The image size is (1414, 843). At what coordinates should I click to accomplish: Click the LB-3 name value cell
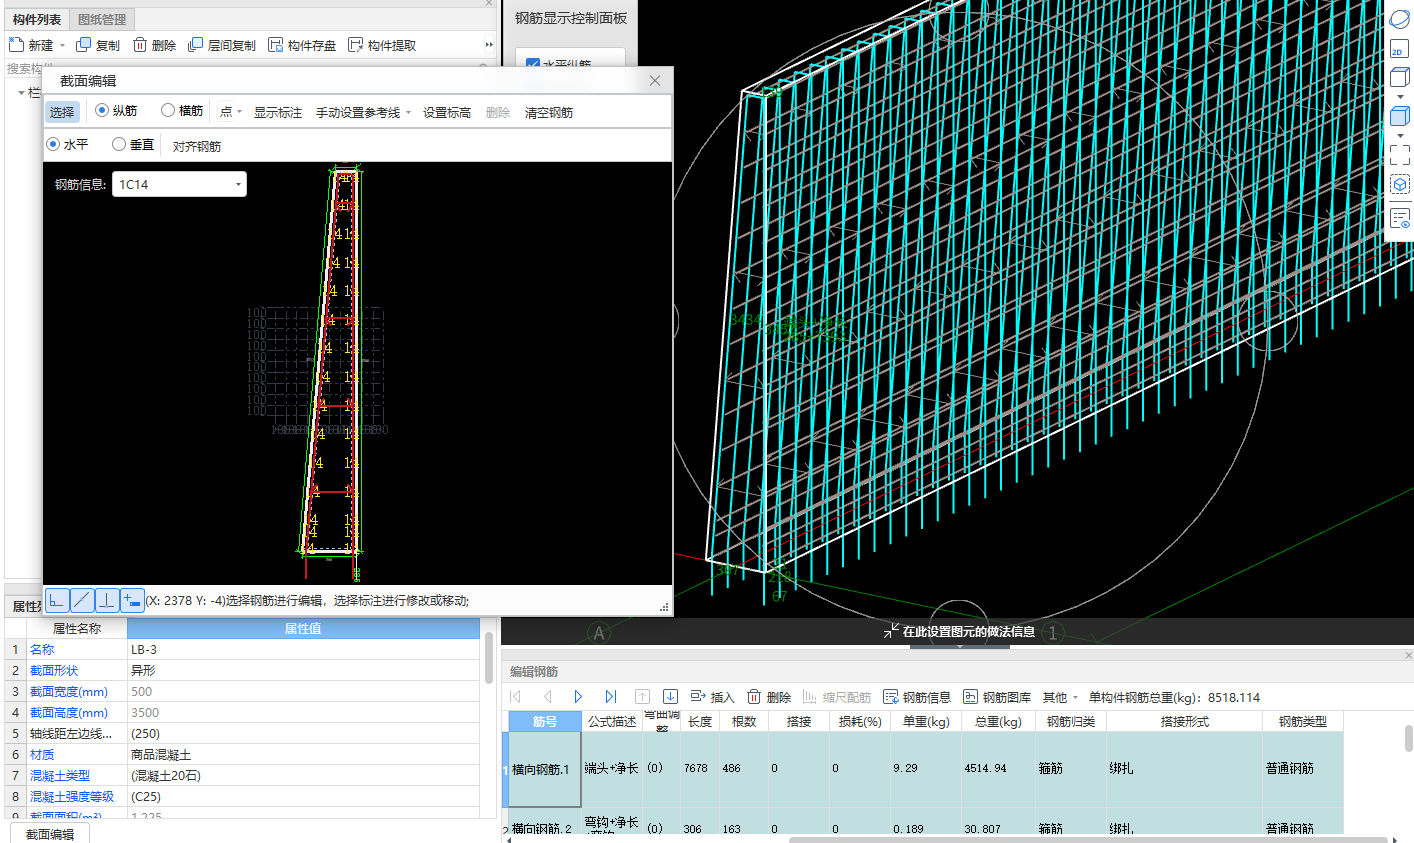(x=303, y=649)
